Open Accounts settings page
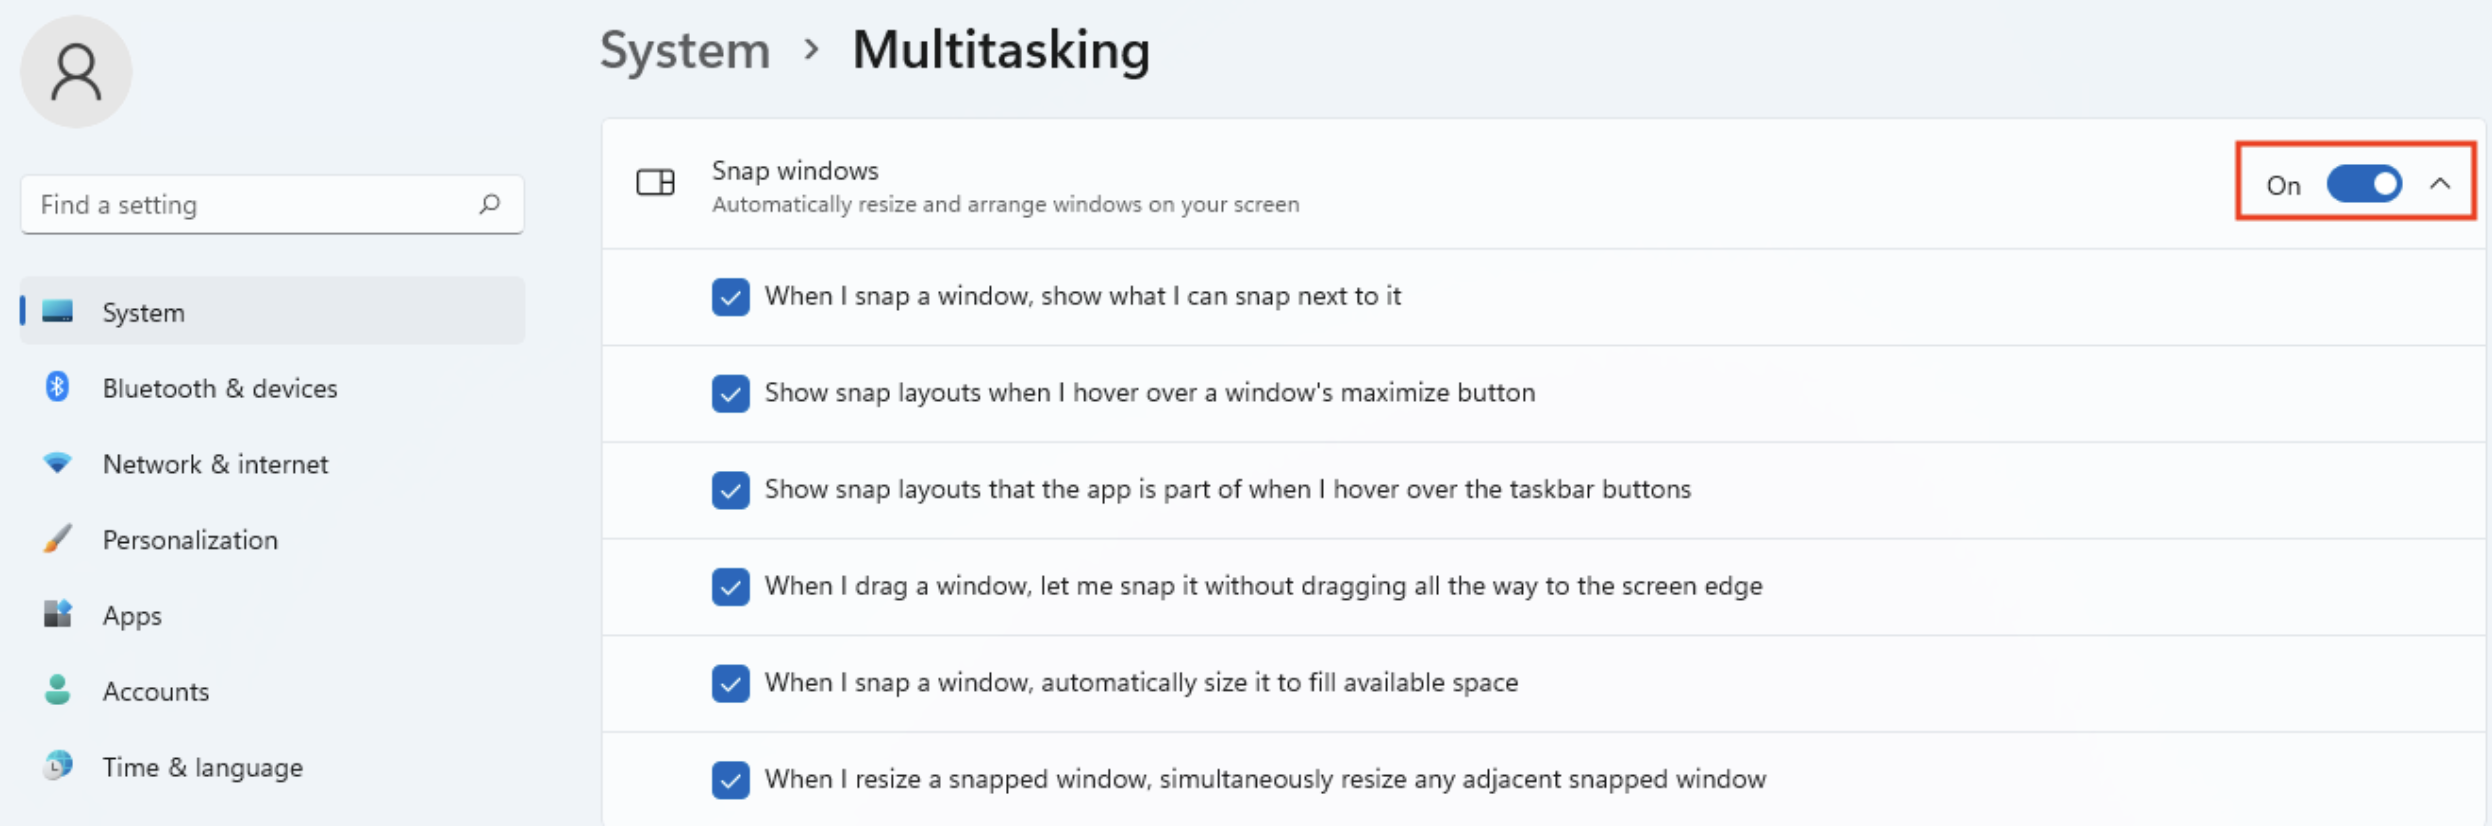Screen dimensions: 2492x828 pos(156,691)
